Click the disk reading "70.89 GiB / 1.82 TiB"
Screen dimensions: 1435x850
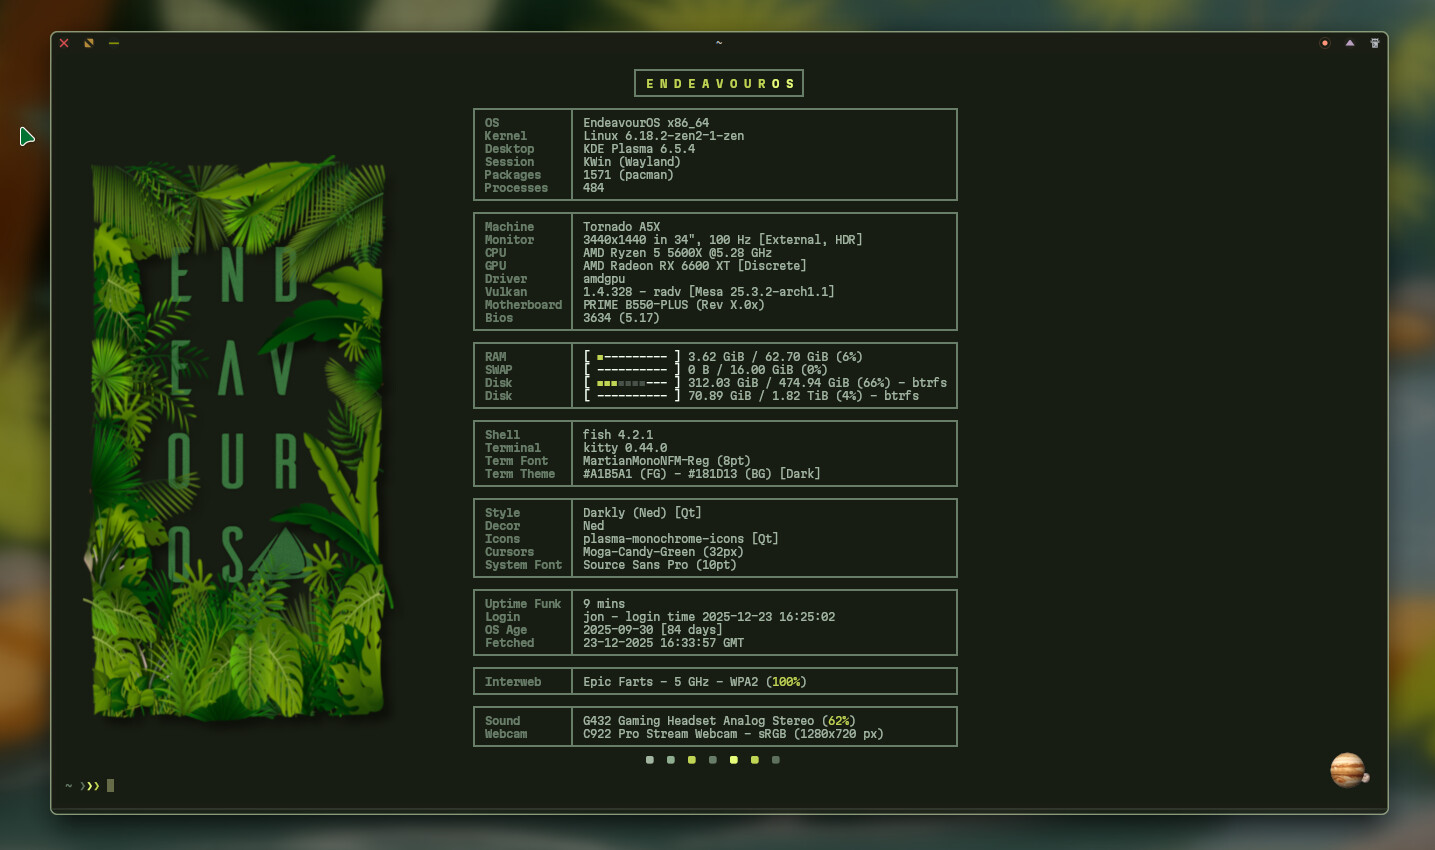point(758,396)
